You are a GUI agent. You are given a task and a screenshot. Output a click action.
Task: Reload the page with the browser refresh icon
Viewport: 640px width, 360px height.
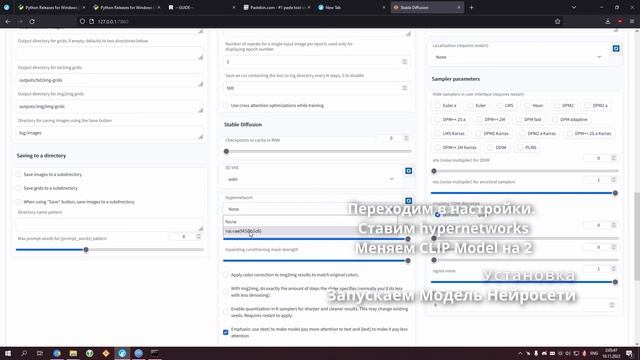32,21
